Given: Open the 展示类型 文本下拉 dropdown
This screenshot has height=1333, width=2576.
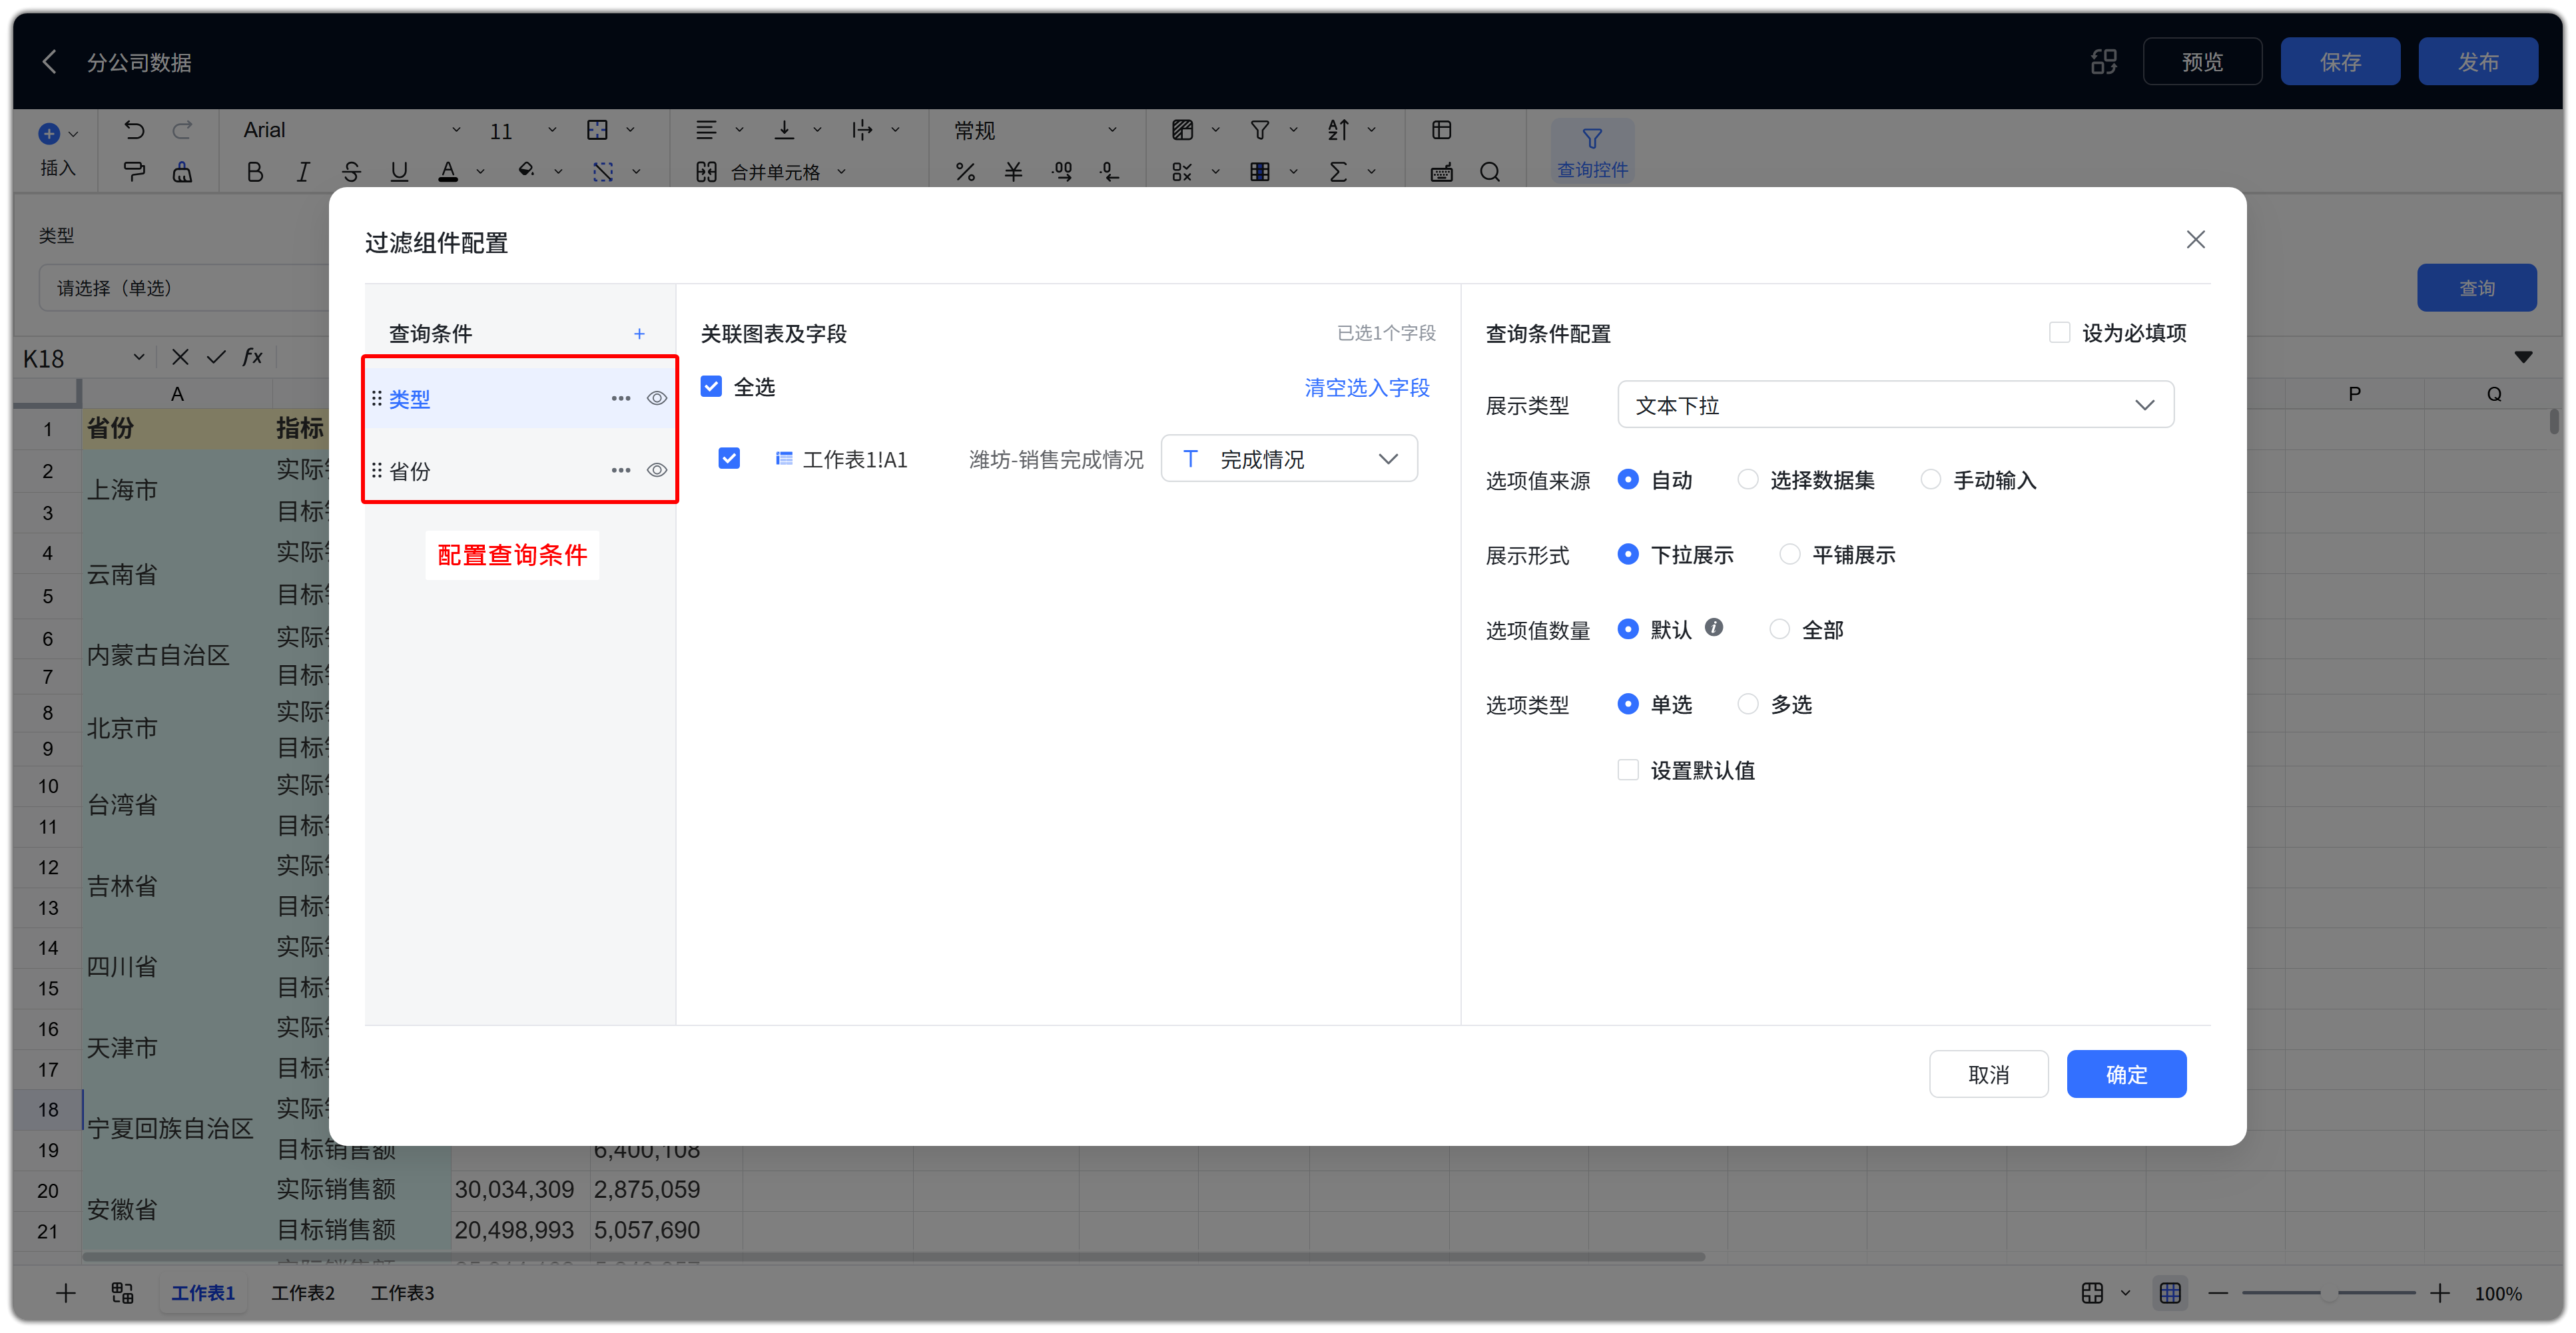Looking at the screenshot, I should point(1895,405).
